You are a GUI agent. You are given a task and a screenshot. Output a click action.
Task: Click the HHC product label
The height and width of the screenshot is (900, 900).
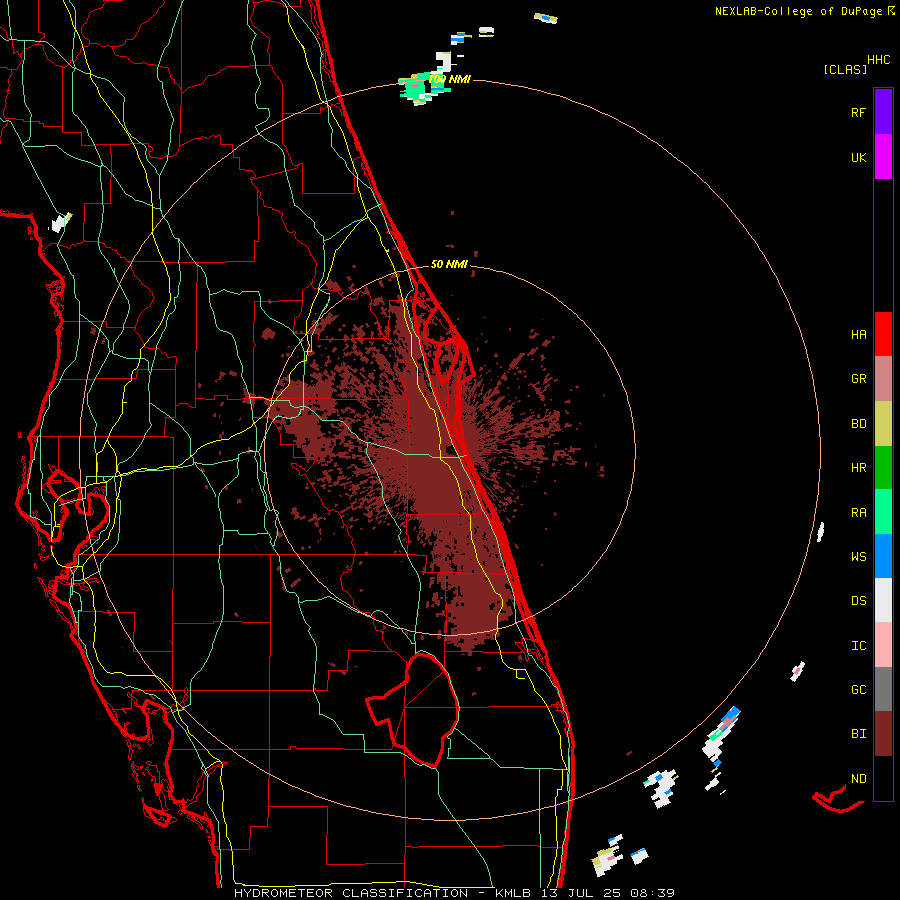coord(879,59)
